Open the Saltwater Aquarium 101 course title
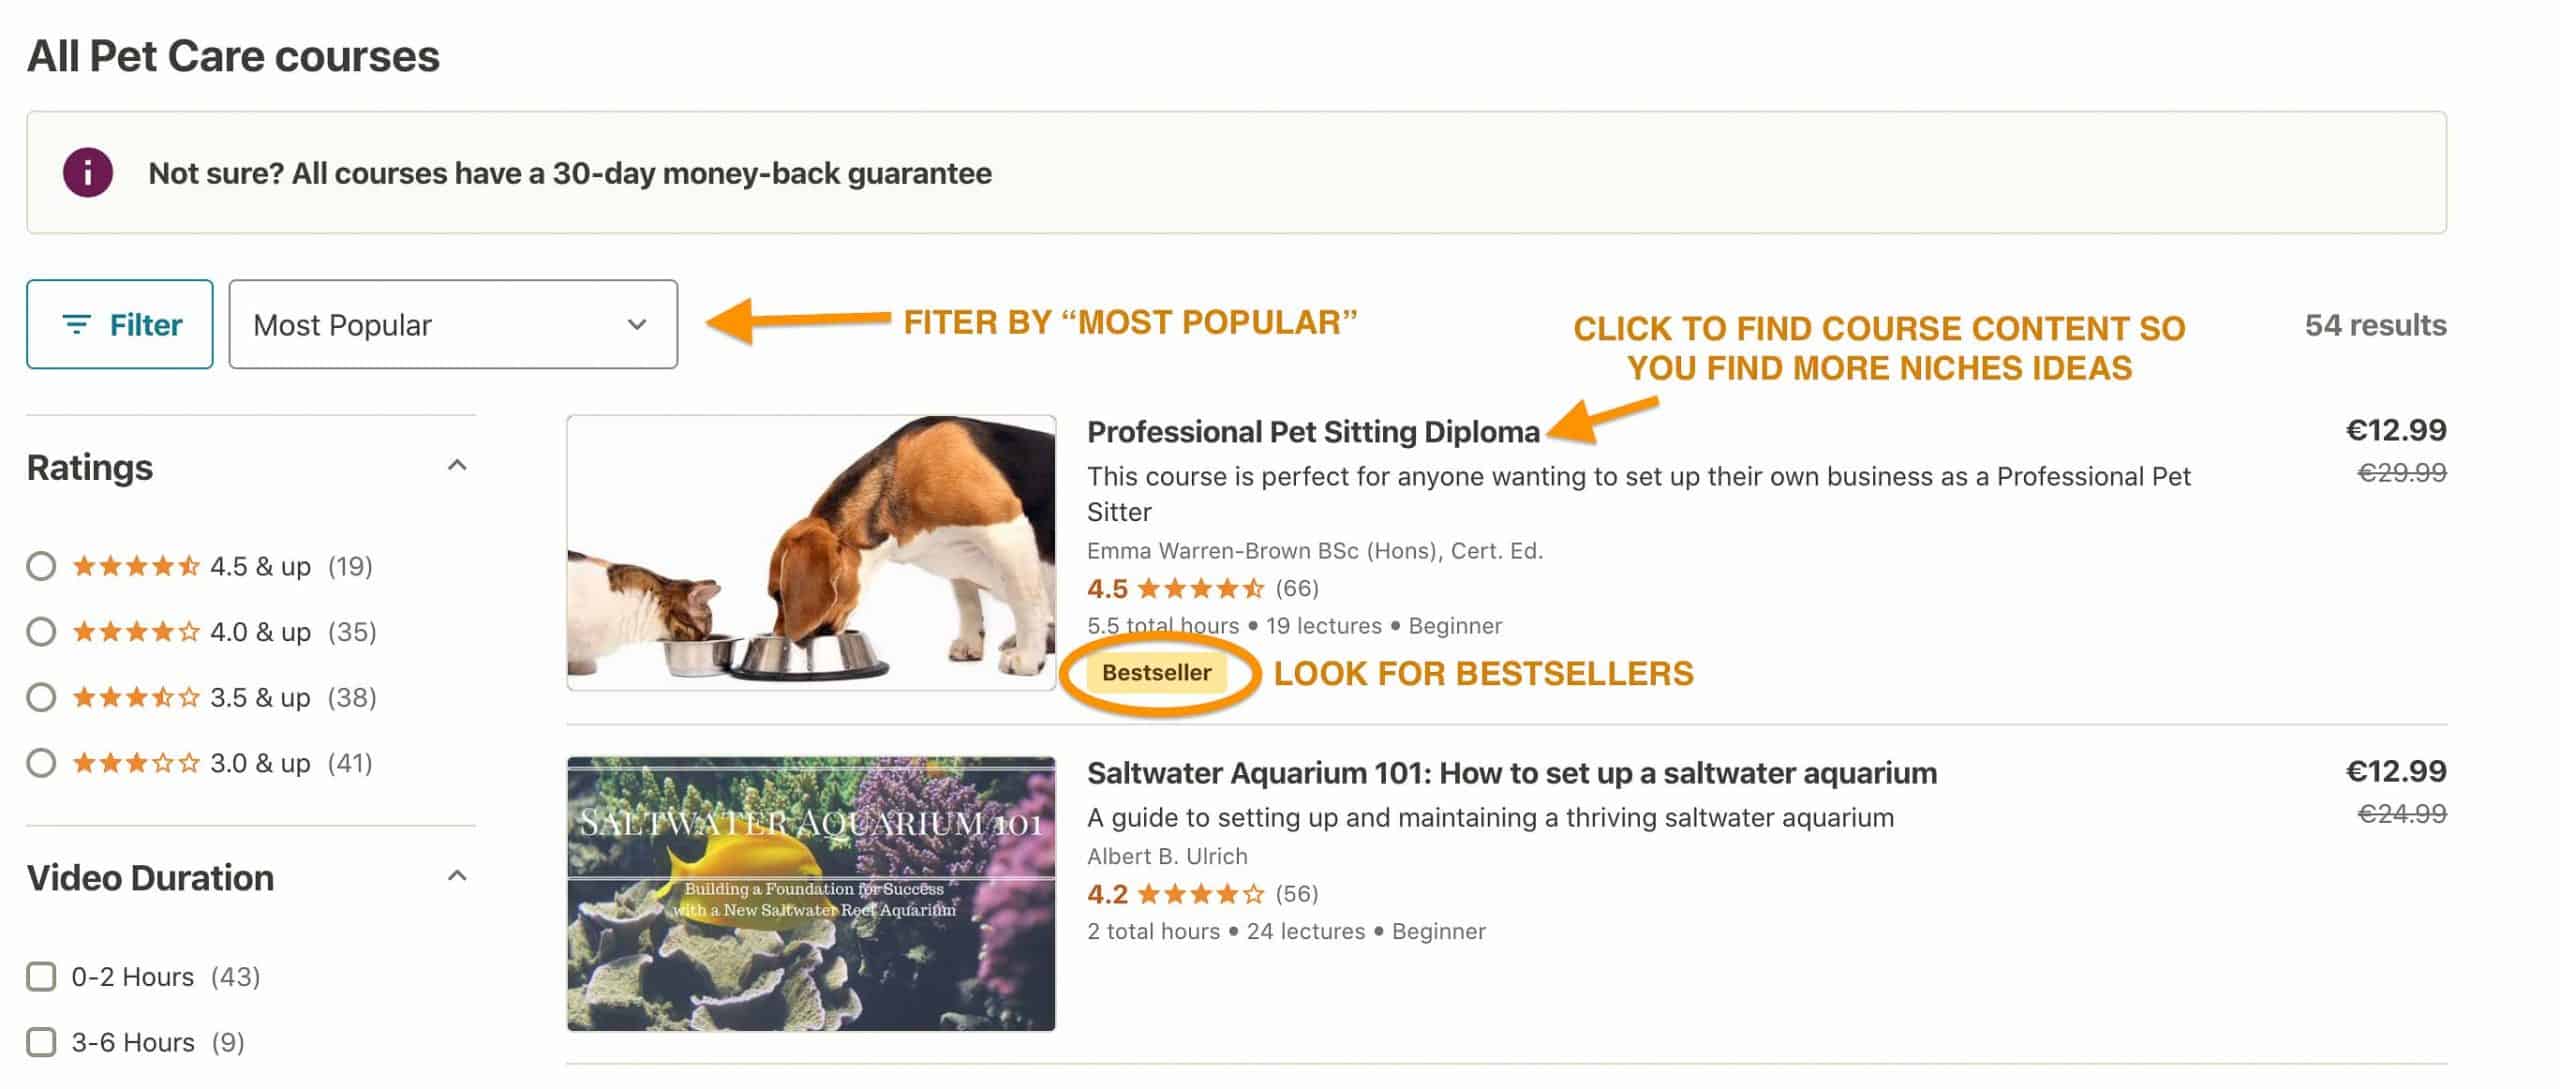Viewport: 2560px width, 1089px height. pyautogui.click(x=1512, y=773)
